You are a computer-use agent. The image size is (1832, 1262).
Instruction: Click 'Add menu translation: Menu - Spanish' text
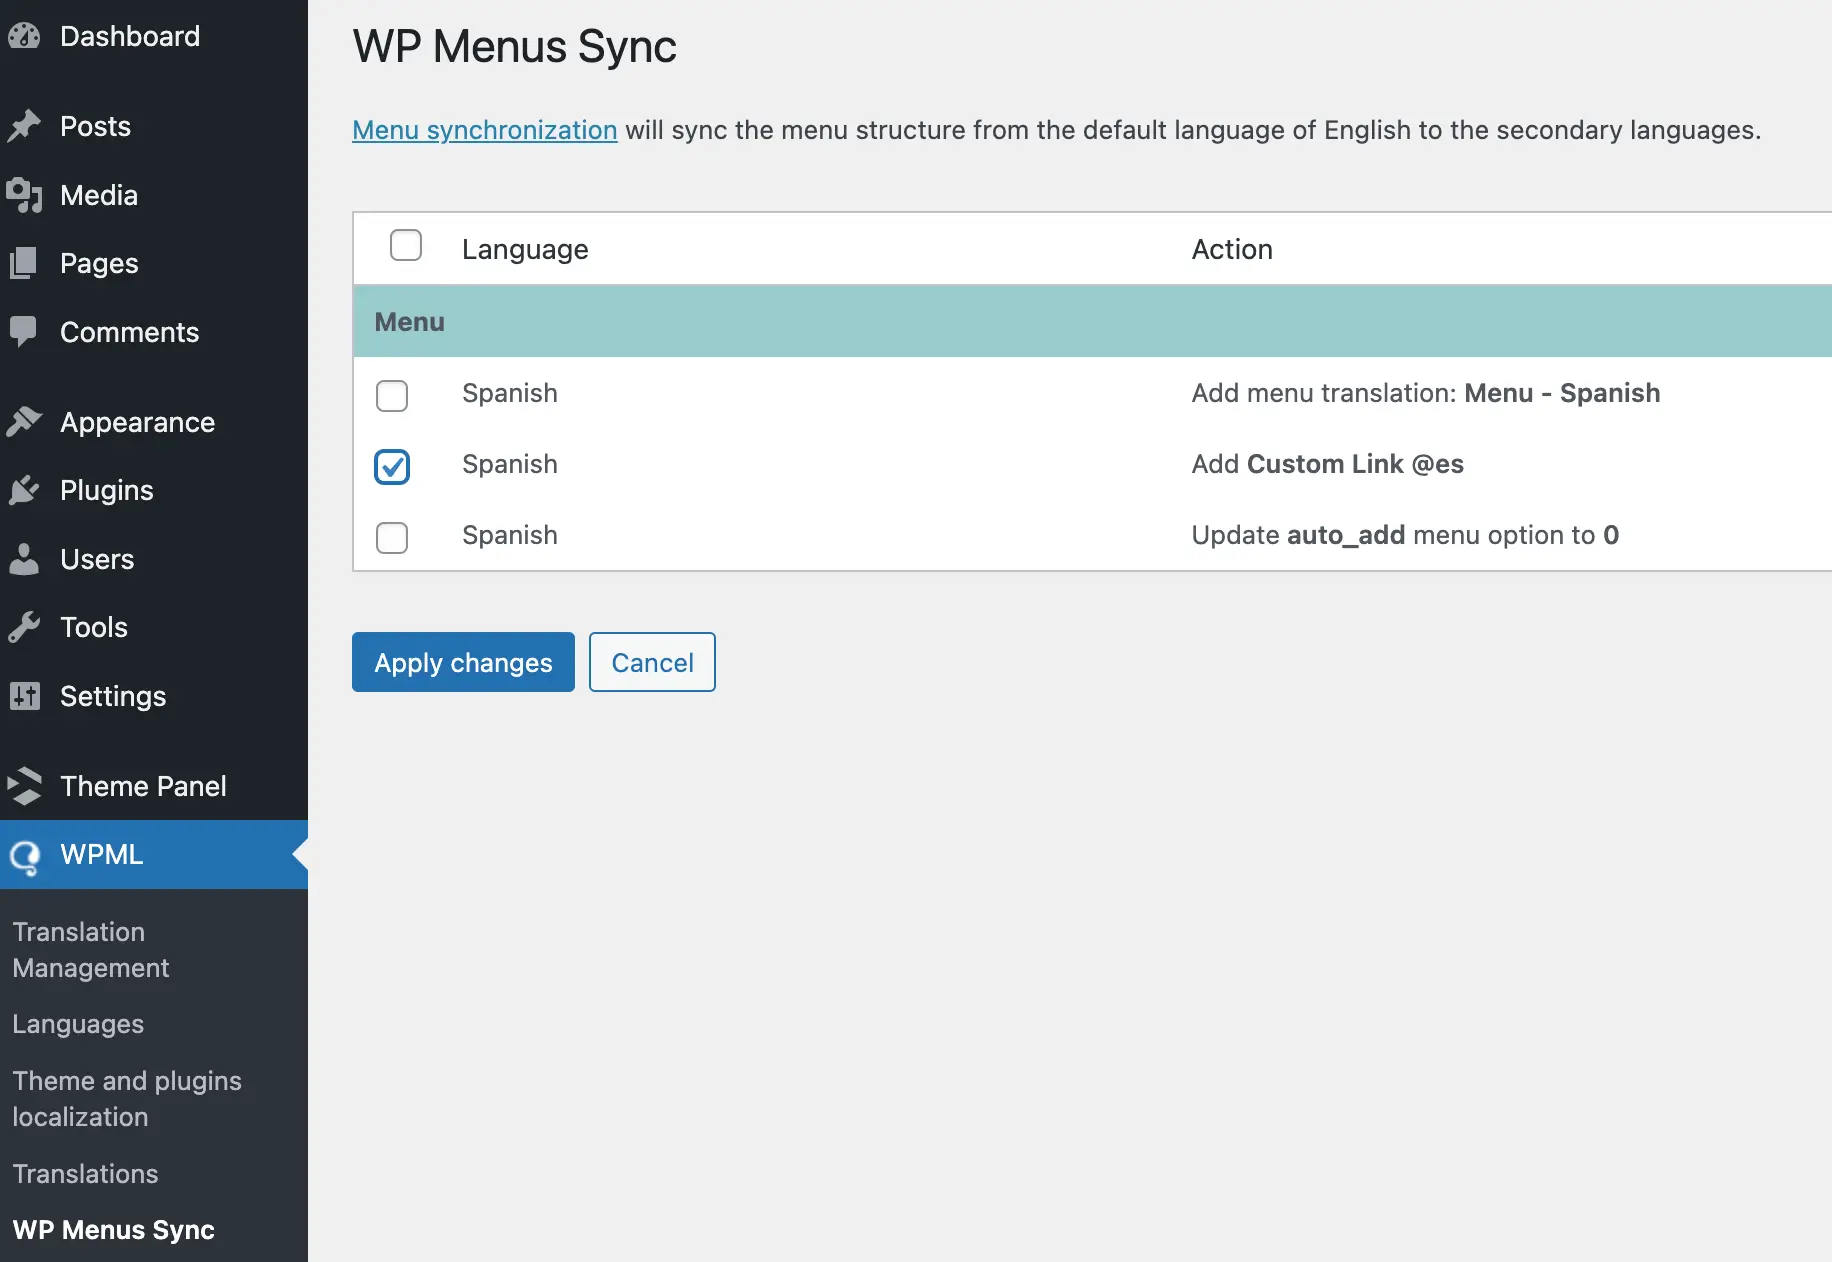tap(1426, 393)
